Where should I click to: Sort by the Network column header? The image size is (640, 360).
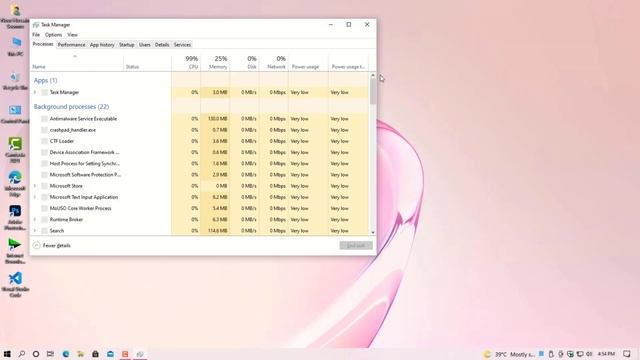[x=273, y=63]
